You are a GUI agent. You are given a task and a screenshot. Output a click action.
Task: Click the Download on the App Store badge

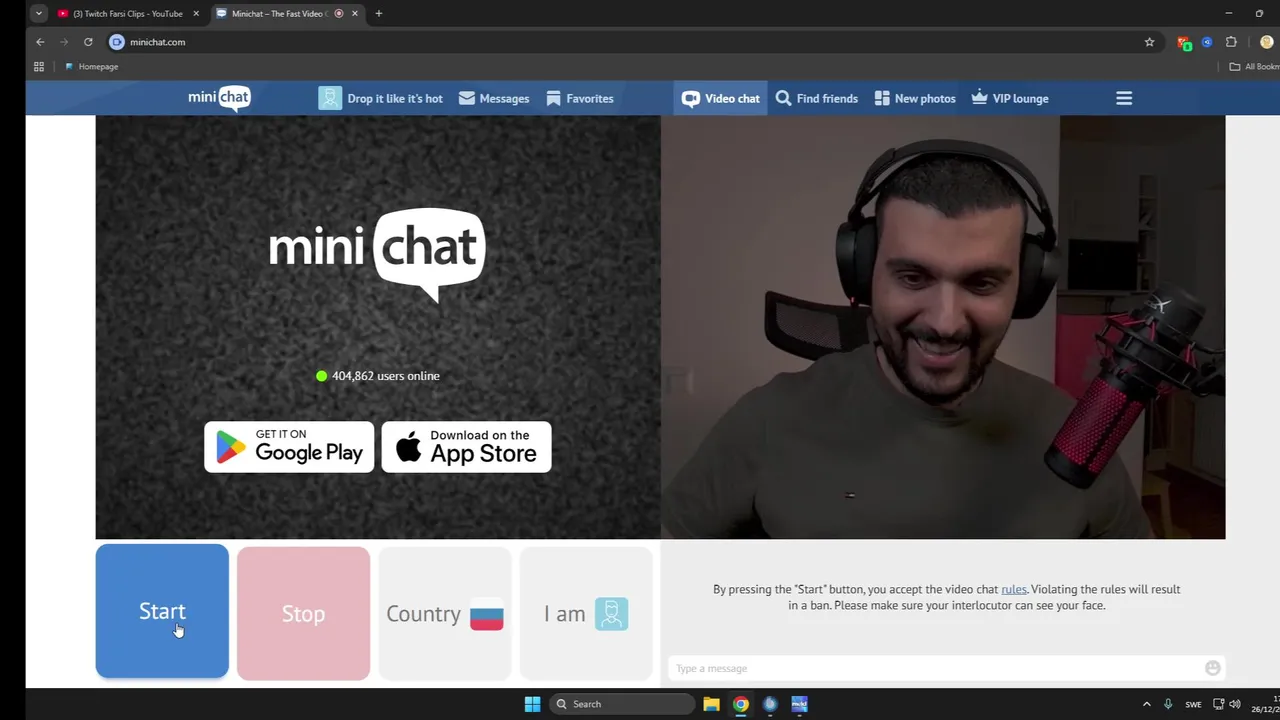pyautogui.click(x=466, y=447)
